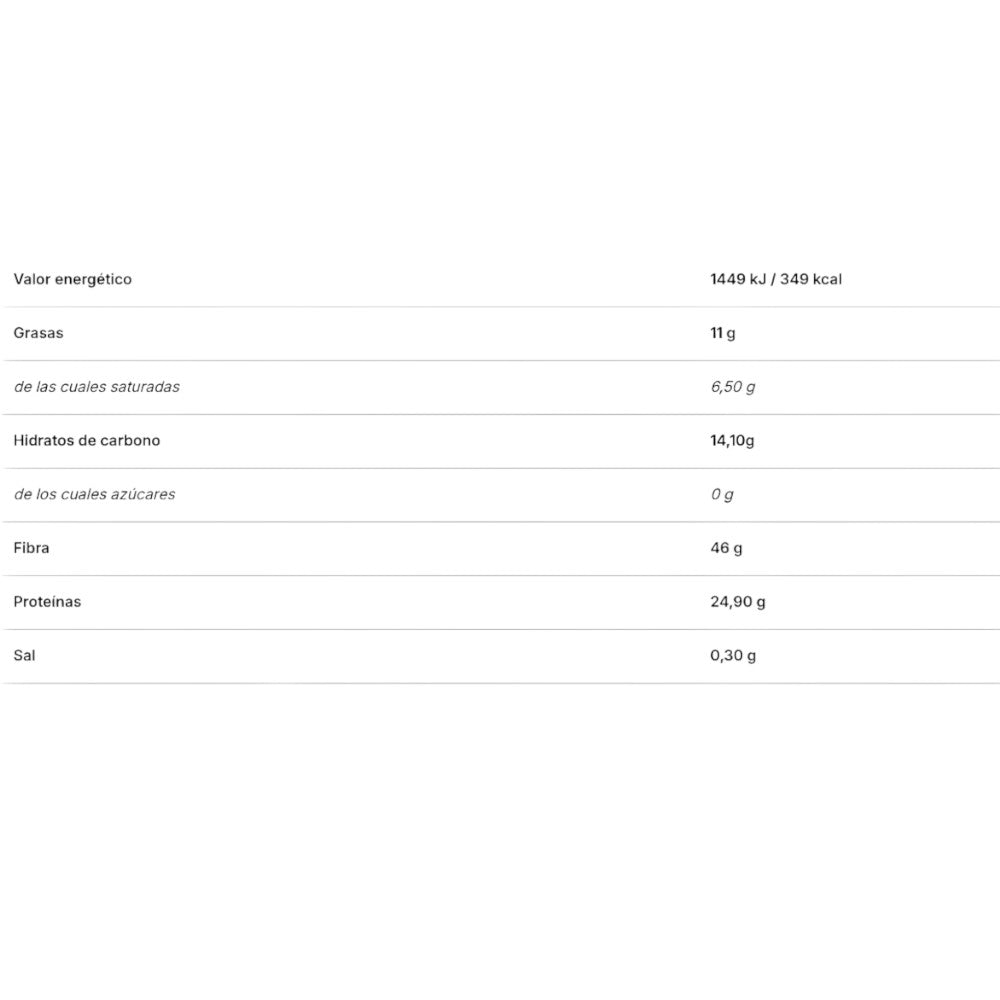This screenshot has height=1000, width=1000.
Task: Select the '6,50 g' saturated fat value
Action: pyautogui.click(x=733, y=387)
